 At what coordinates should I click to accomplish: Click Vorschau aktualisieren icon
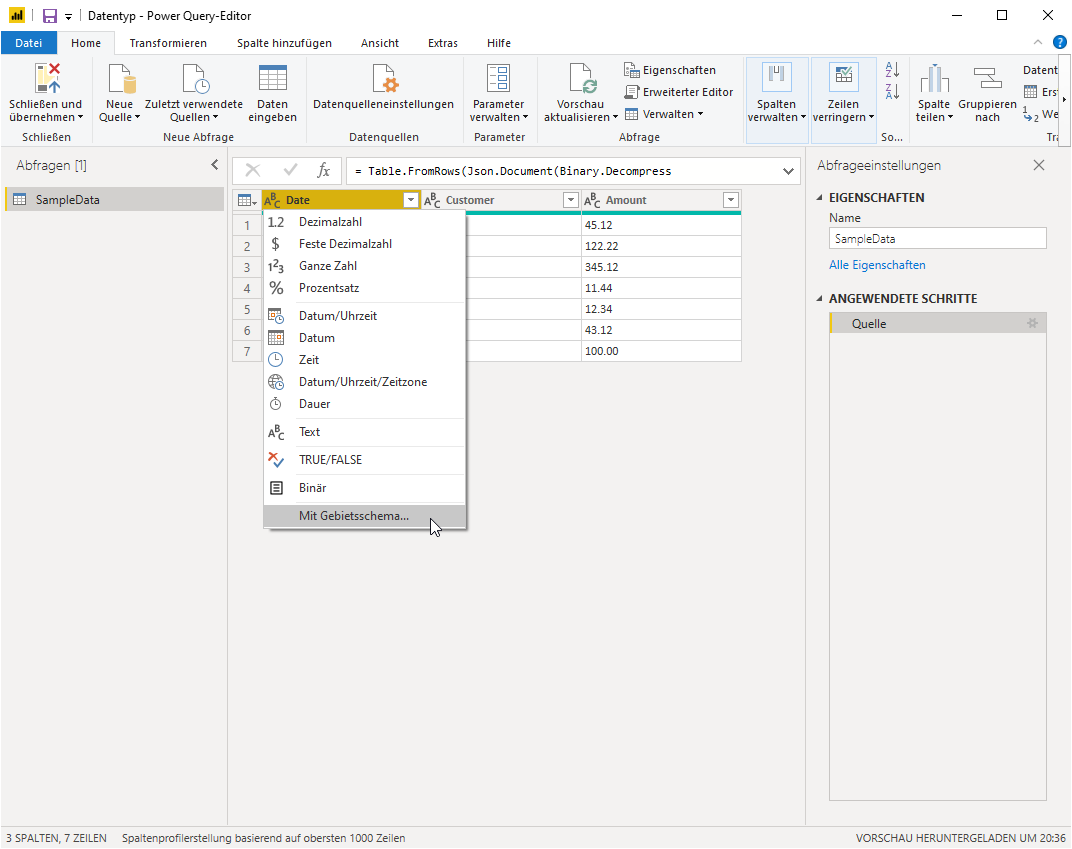pos(582,78)
